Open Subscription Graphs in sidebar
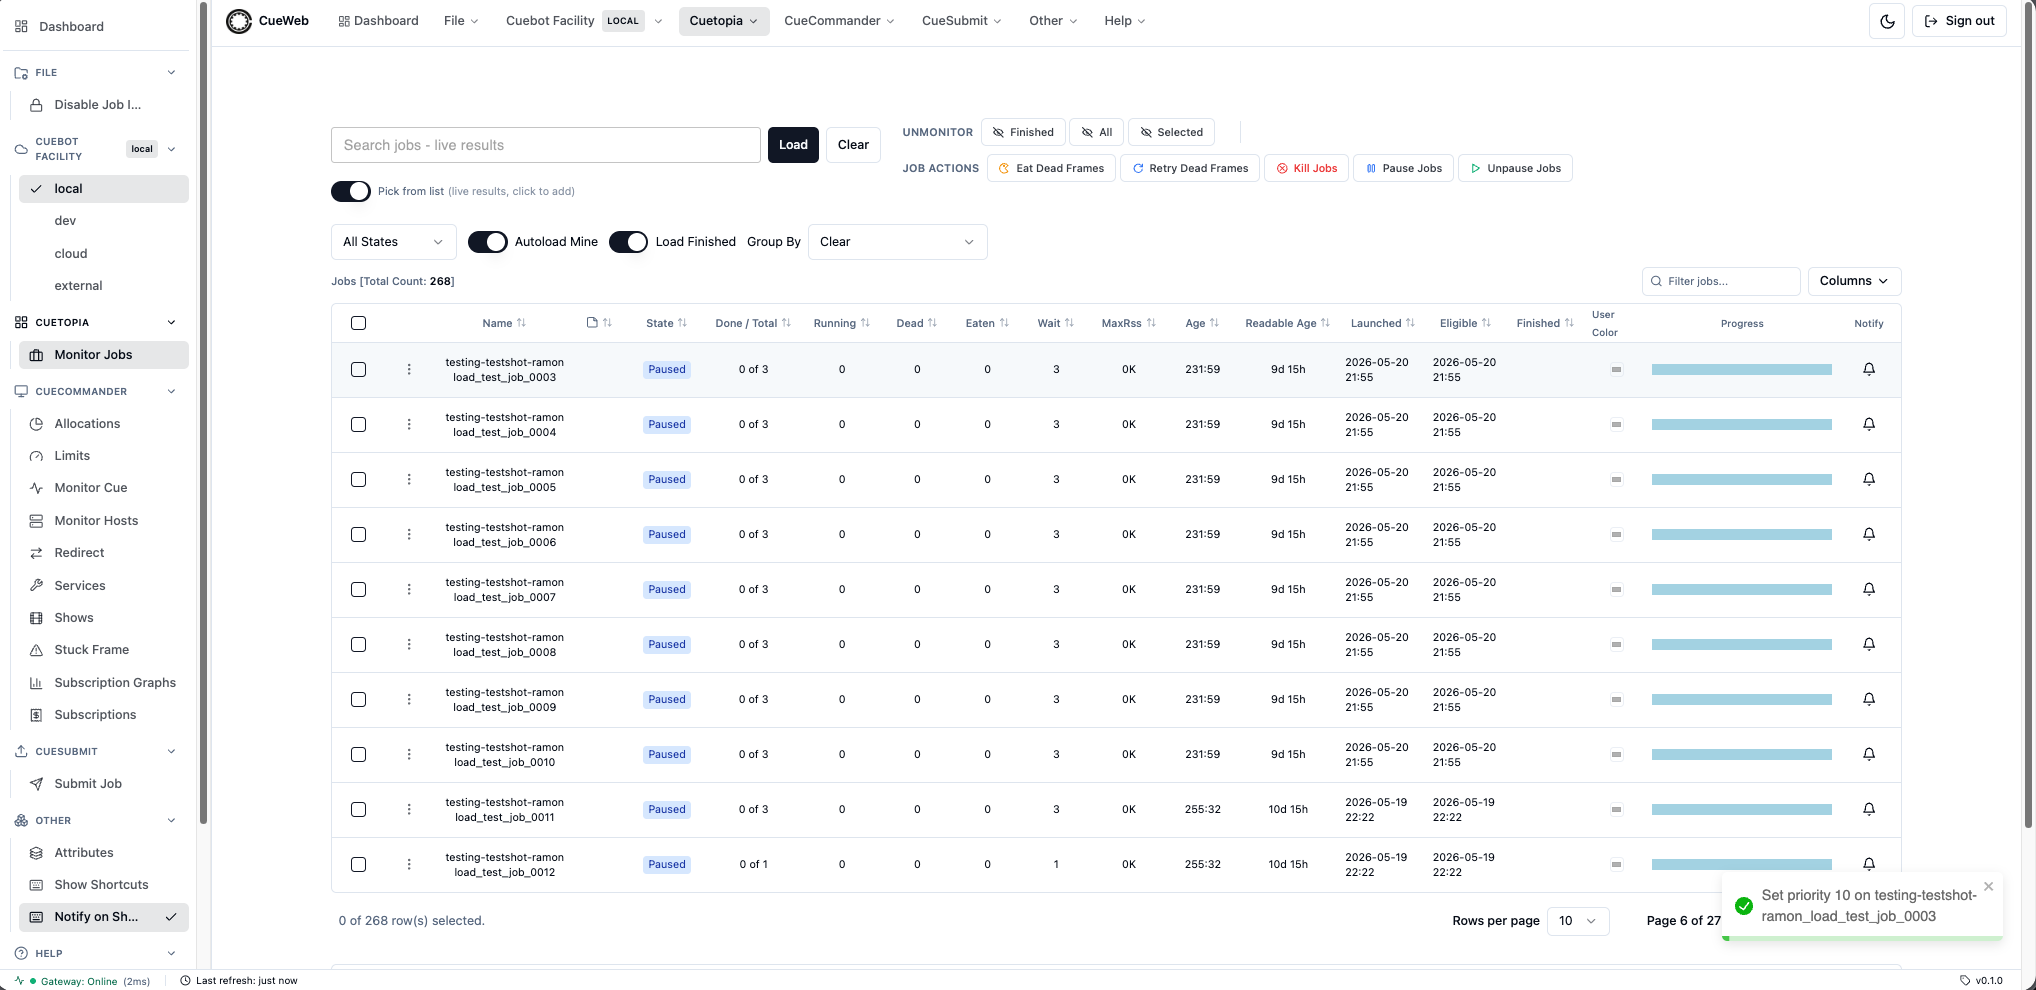2036x990 pixels. tap(115, 683)
